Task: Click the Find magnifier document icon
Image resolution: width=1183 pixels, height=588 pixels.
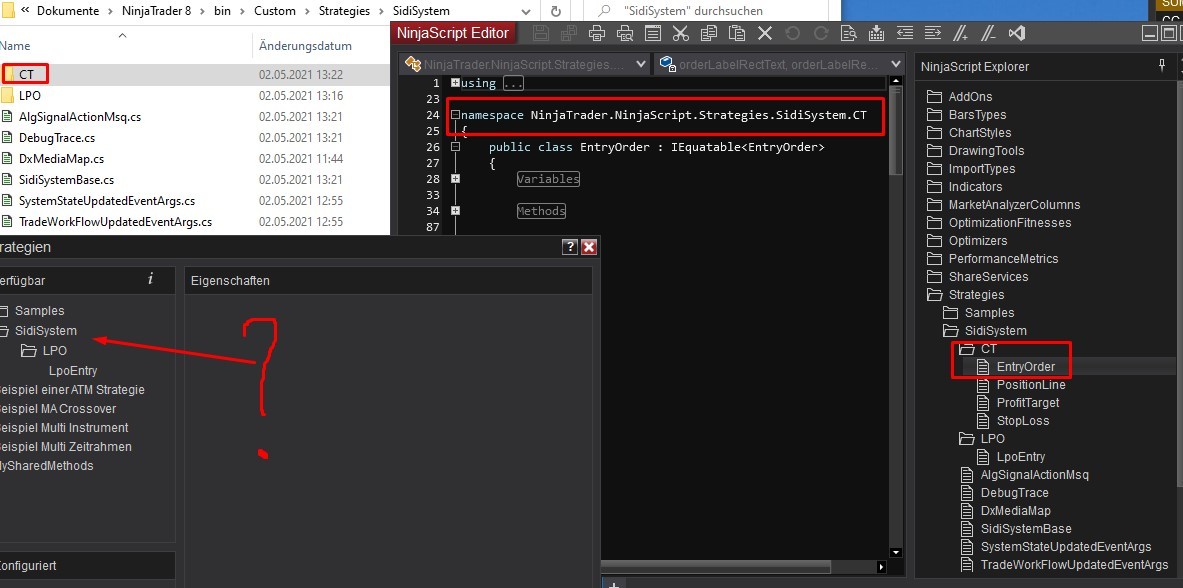Action: click(x=849, y=32)
